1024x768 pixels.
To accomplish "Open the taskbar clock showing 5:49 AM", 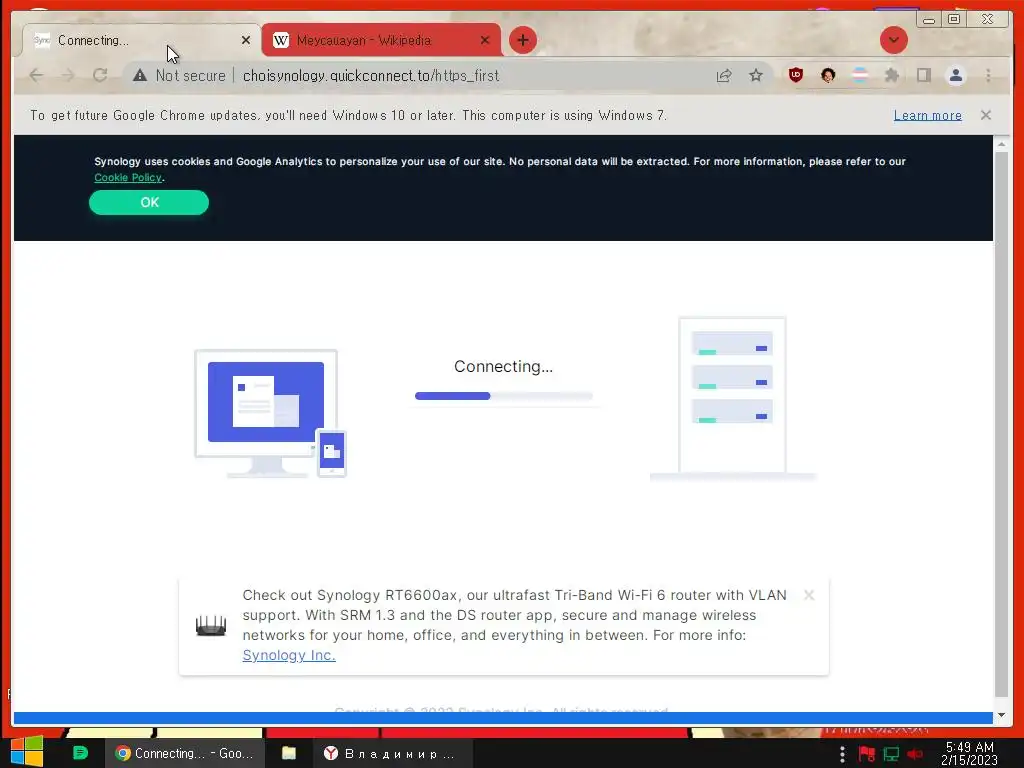I will pos(969,753).
